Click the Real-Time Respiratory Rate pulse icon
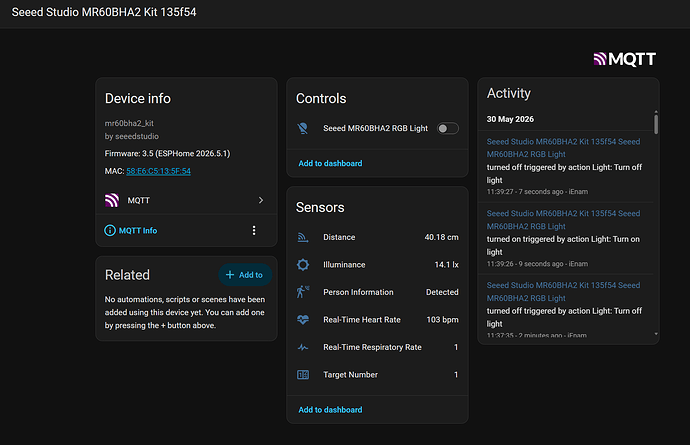This screenshot has width=690, height=445. click(x=303, y=347)
